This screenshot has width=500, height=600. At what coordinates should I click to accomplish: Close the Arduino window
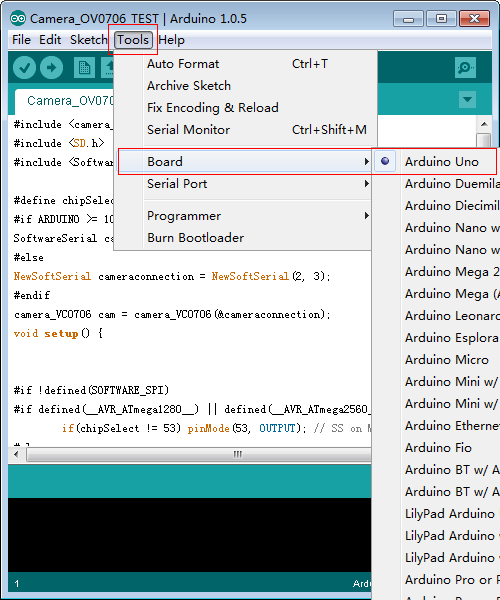(x=474, y=18)
